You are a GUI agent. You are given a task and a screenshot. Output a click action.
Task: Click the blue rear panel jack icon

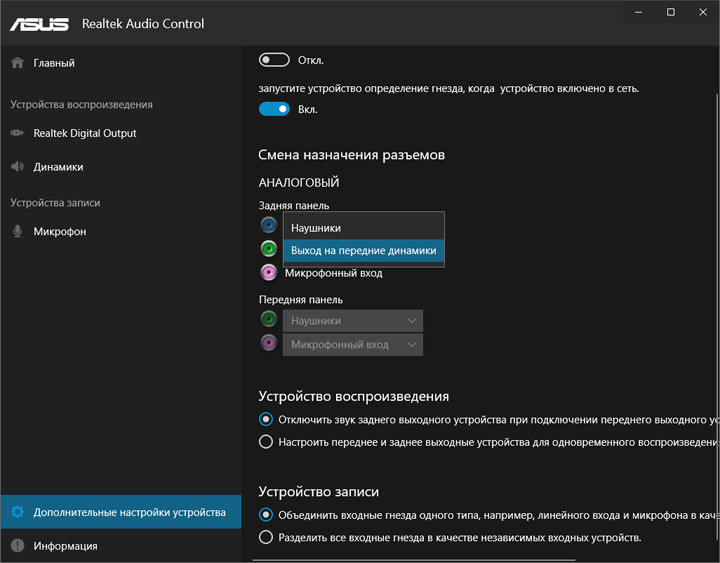[x=268, y=225]
